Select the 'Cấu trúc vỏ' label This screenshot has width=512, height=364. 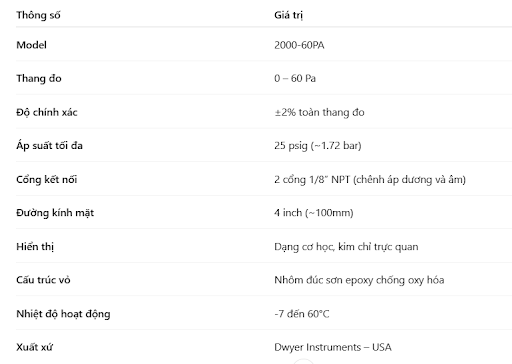tap(43, 280)
